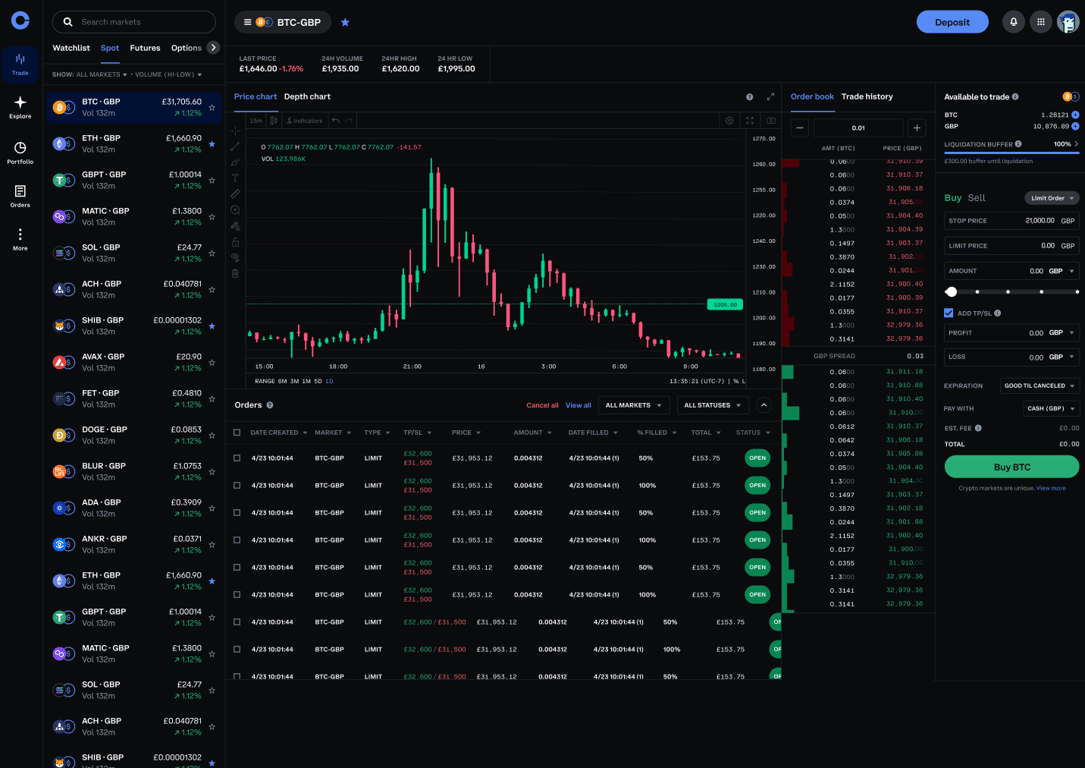Open the chart settings gear

(x=729, y=120)
